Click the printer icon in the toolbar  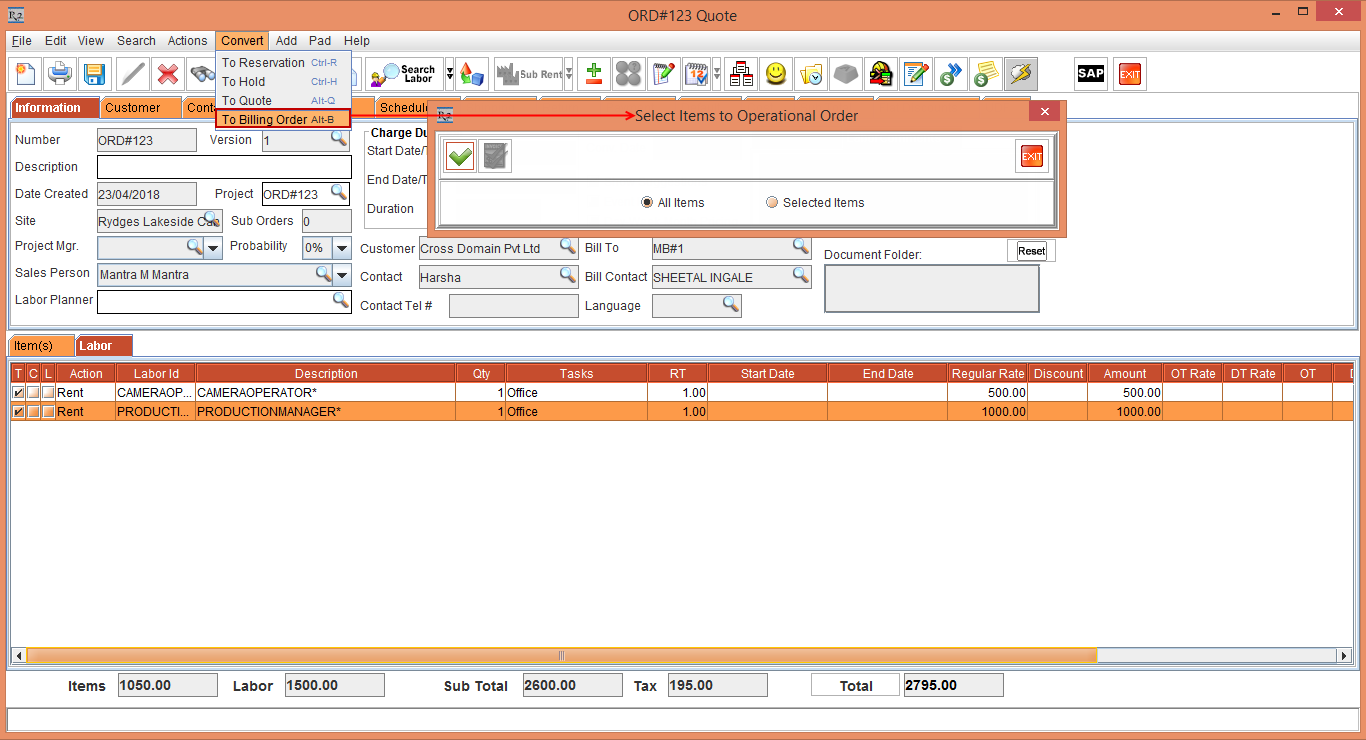tap(60, 73)
